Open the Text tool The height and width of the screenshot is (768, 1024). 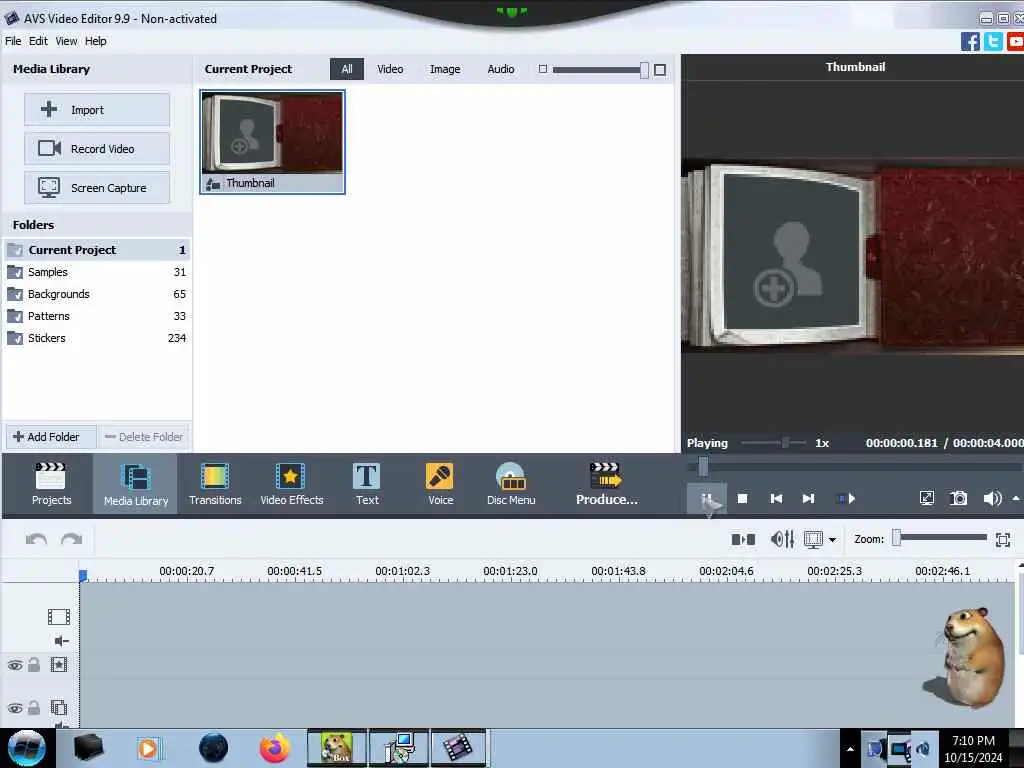tap(367, 484)
